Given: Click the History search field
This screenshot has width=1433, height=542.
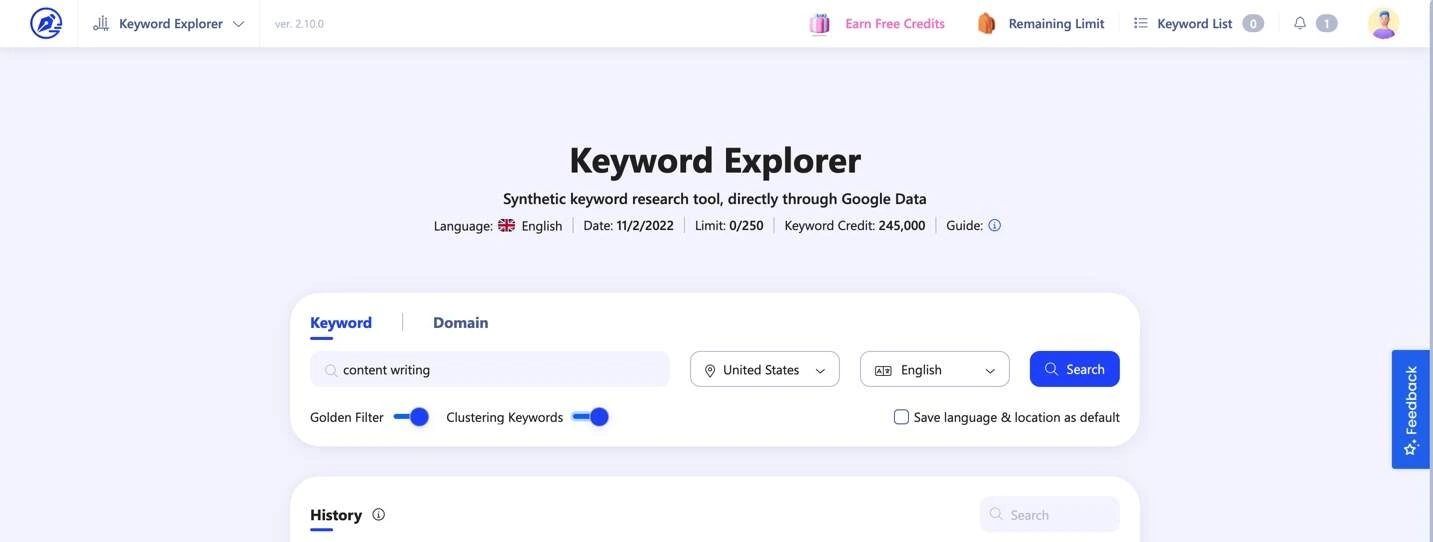Looking at the screenshot, I should [x=1050, y=514].
